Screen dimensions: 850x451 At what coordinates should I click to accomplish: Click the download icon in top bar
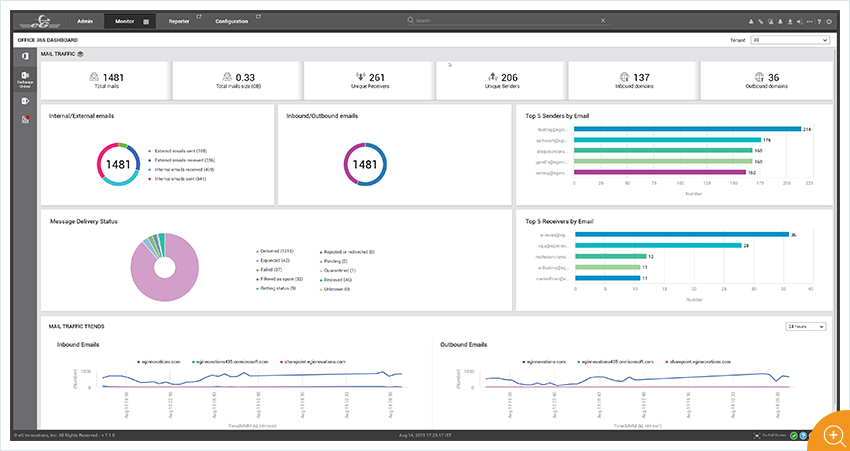coord(790,22)
